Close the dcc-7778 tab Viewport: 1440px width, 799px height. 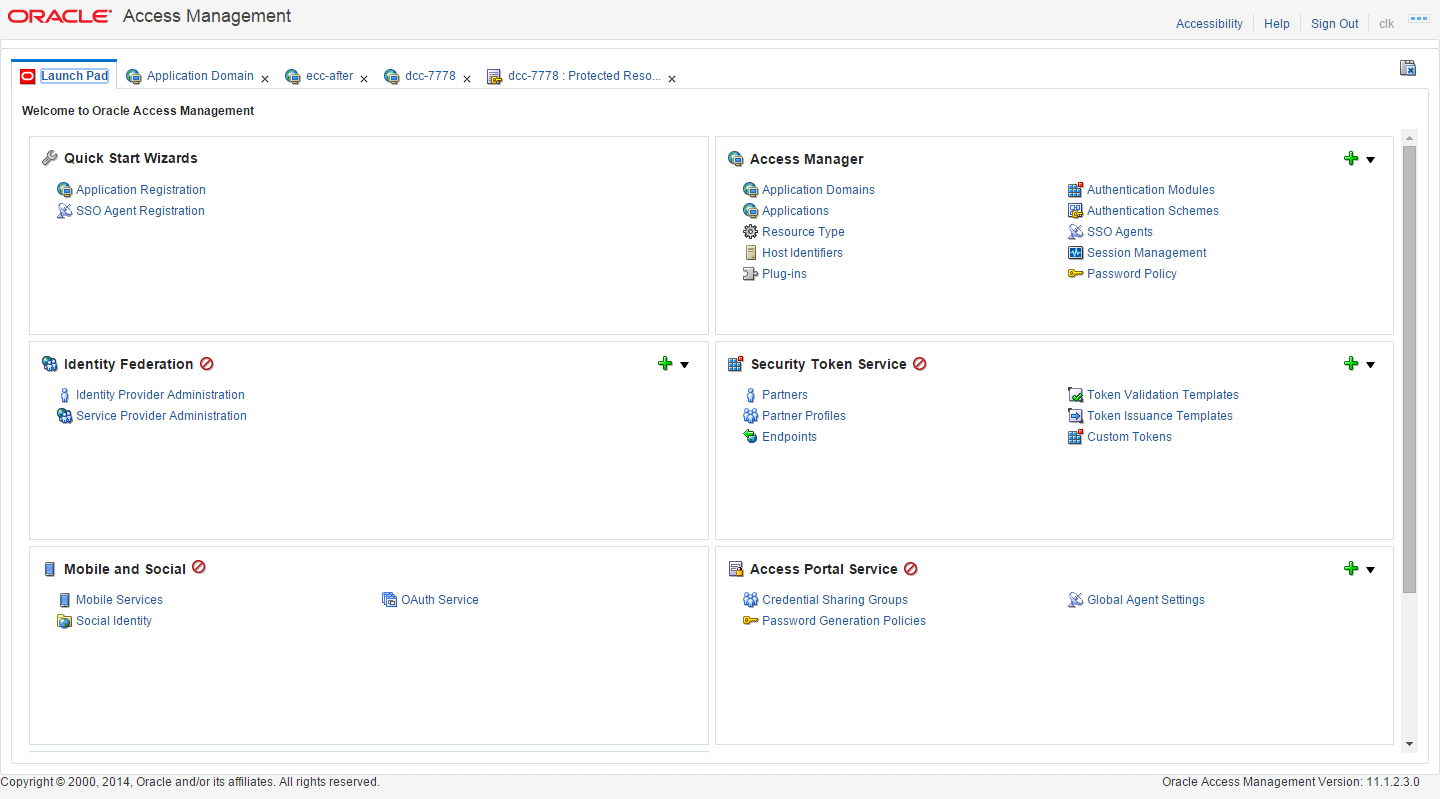click(x=467, y=79)
